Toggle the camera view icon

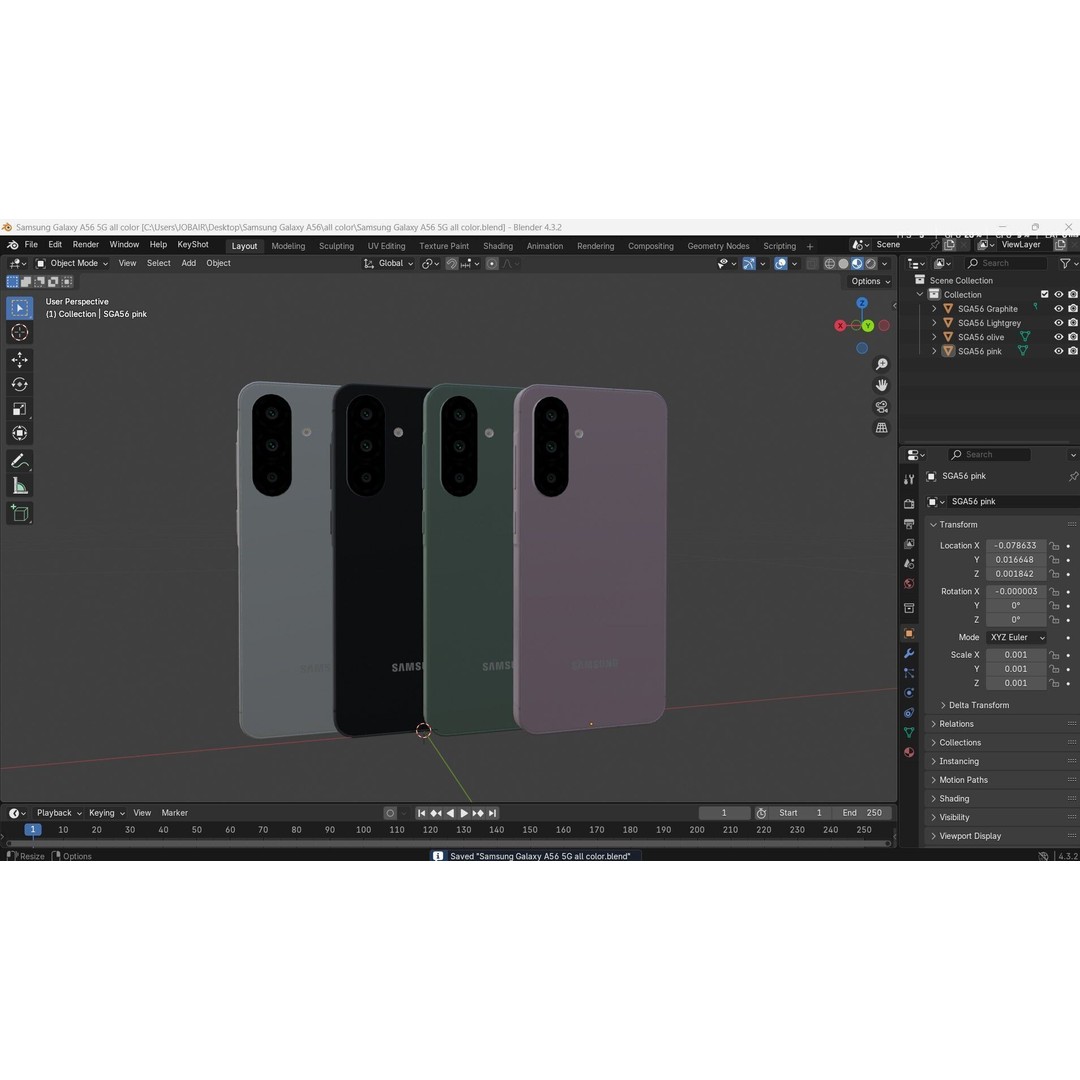[x=881, y=407]
